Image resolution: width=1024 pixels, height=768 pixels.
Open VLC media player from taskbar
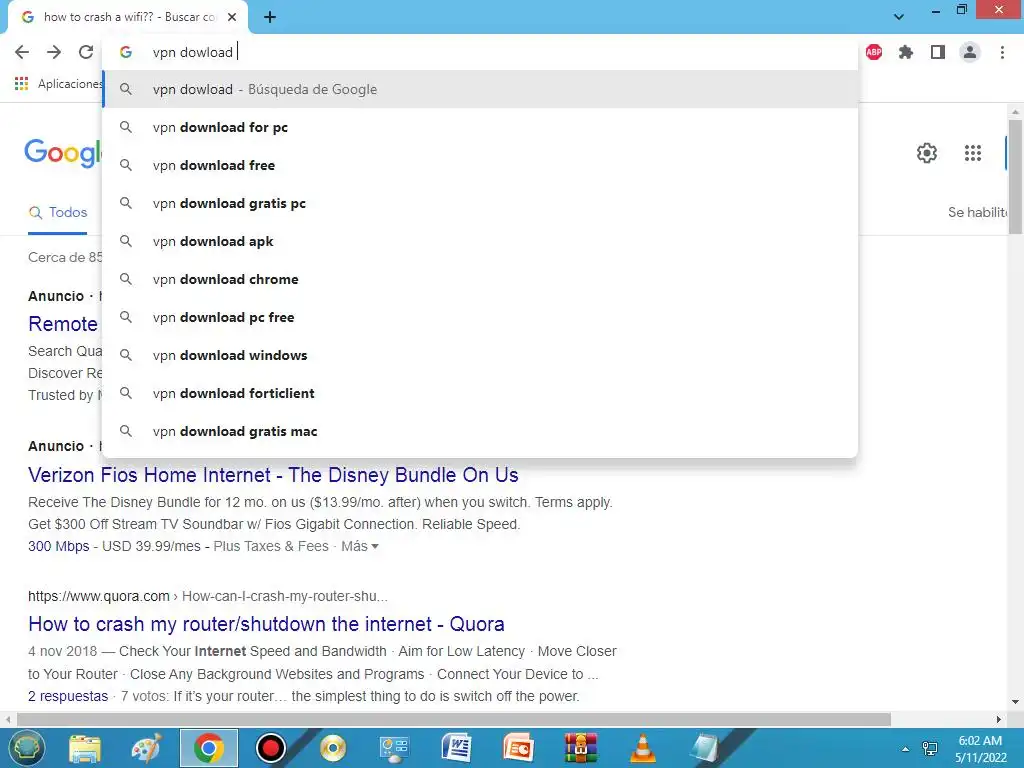[x=643, y=748]
